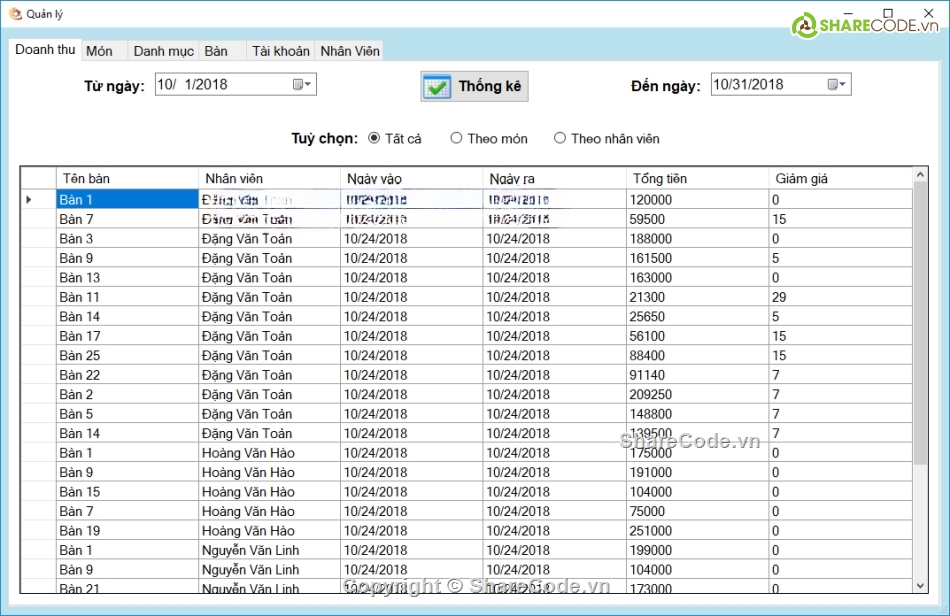Click the total amount 209250
The width and height of the screenshot is (950, 616).
697,394
